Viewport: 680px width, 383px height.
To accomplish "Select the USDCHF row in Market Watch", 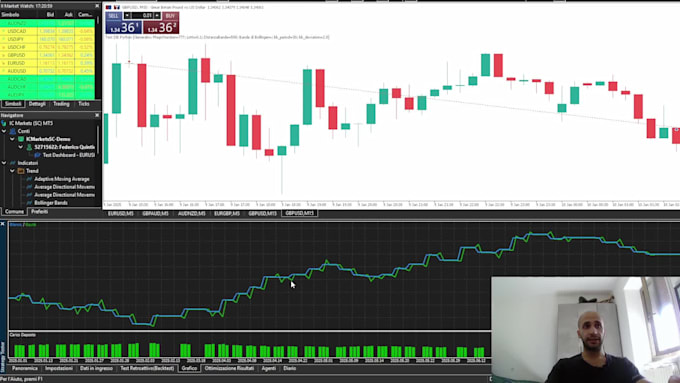I will click(47, 47).
